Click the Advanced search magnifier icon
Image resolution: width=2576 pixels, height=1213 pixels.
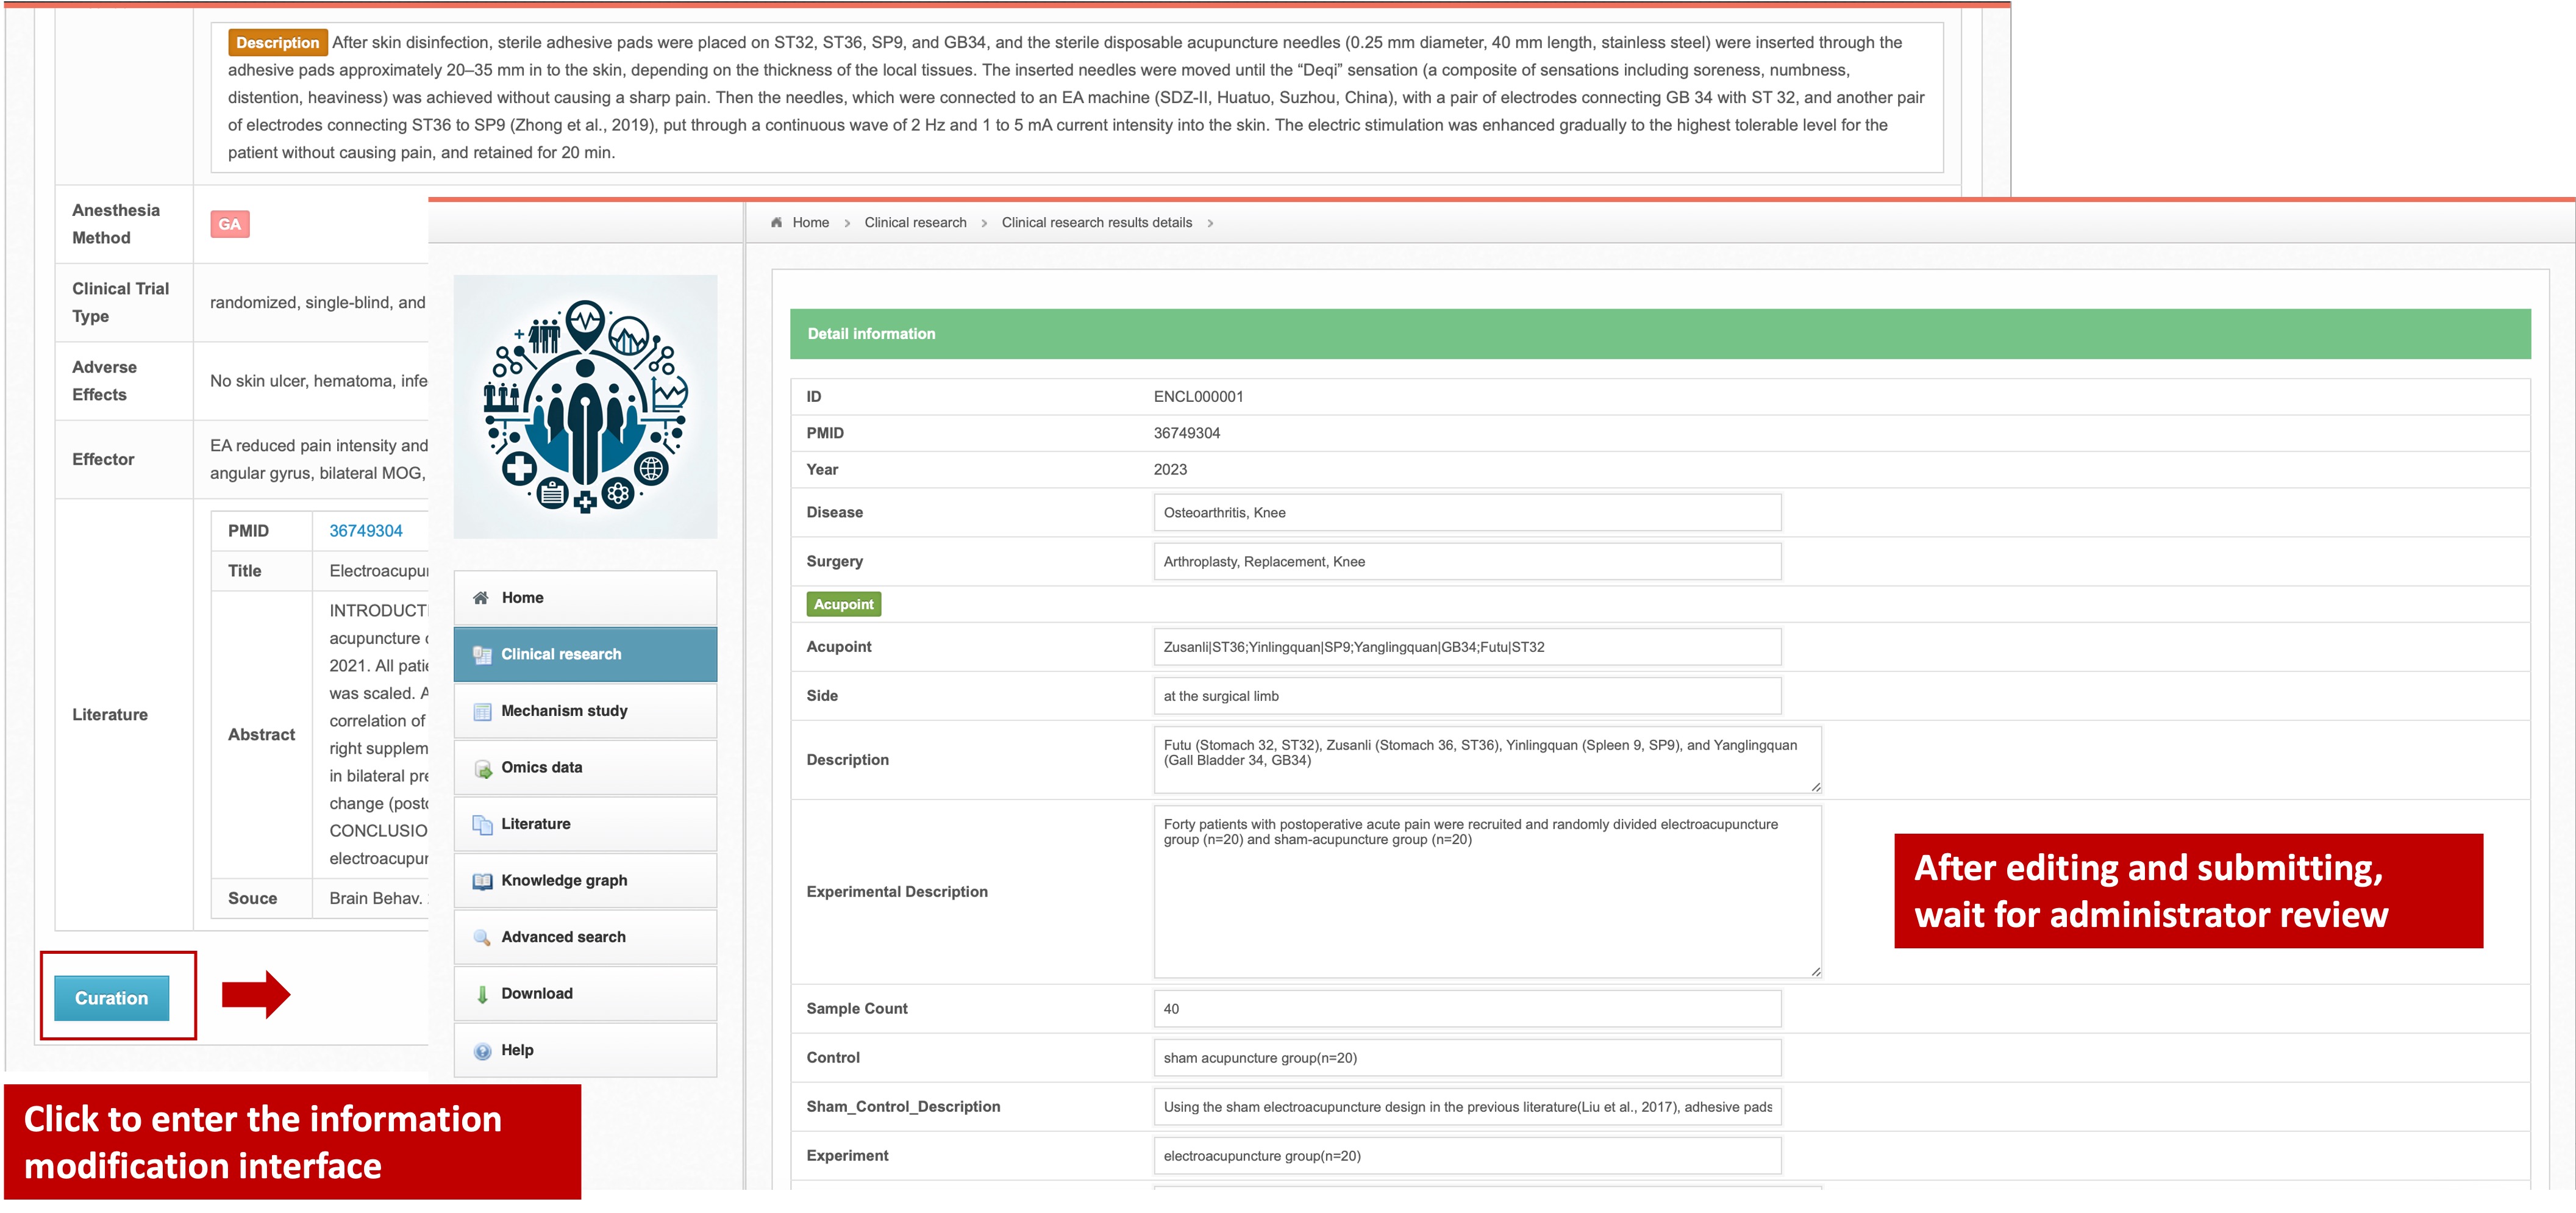pyautogui.click(x=482, y=938)
